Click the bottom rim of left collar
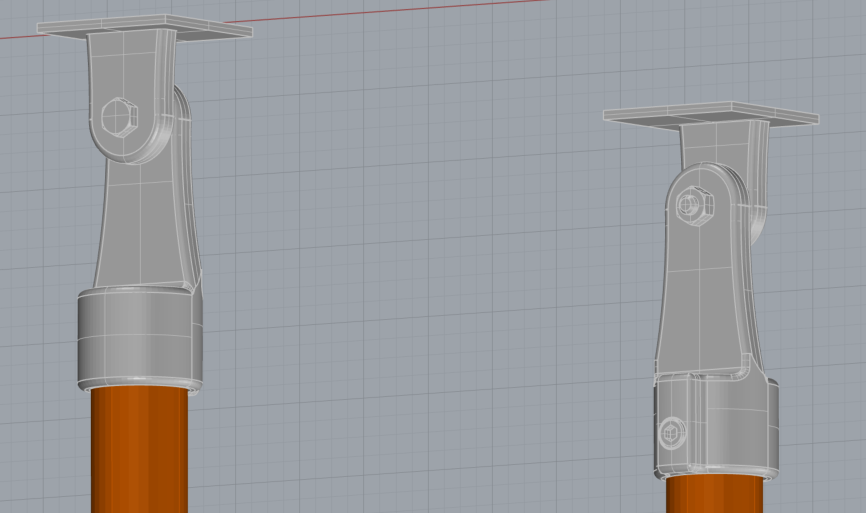 click(x=138, y=383)
